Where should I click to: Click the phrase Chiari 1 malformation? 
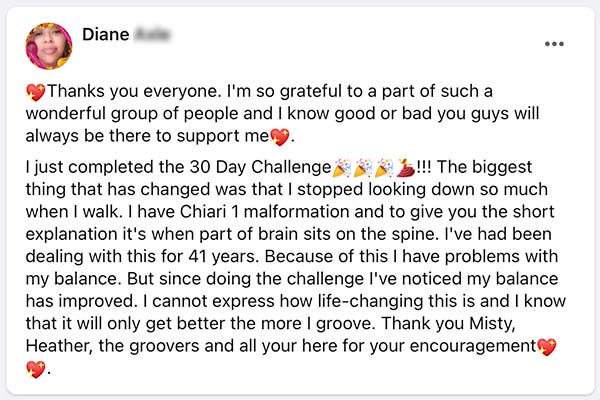(264, 212)
